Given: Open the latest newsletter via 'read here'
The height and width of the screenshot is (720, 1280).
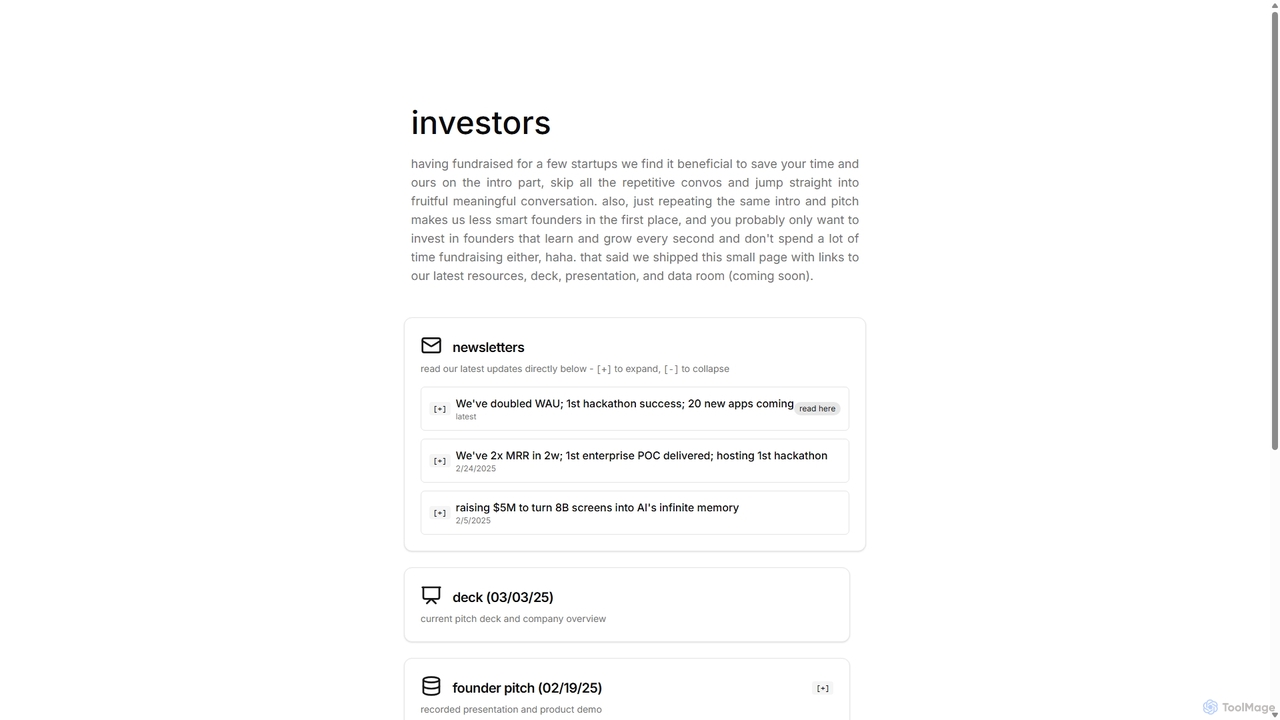Looking at the screenshot, I should (817, 408).
